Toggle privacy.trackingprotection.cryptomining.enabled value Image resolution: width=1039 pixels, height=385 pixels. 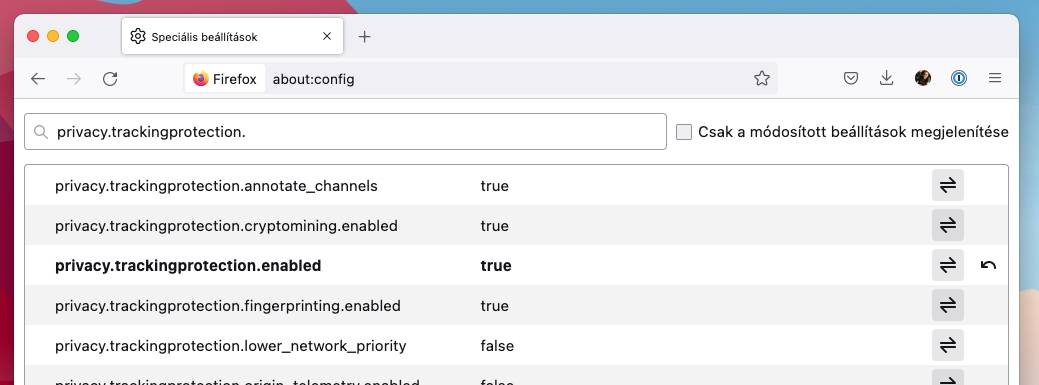coord(948,225)
